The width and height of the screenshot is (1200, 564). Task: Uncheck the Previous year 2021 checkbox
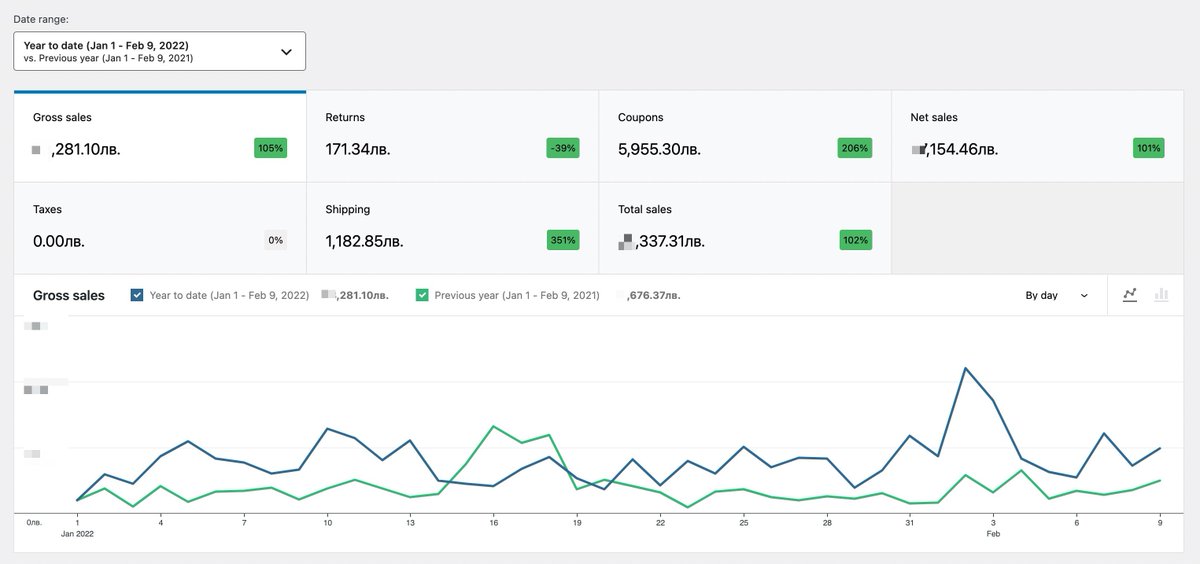tap(422, 295)
